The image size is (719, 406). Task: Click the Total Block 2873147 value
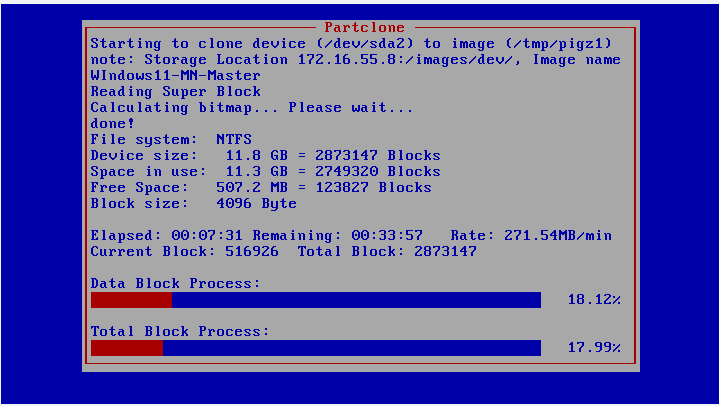tap(445, 251)
